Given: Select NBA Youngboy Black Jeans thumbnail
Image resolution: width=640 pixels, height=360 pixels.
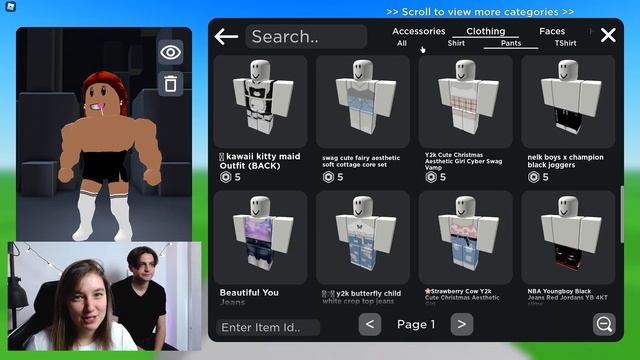Looking at the screenshot, I should point(568,237).
